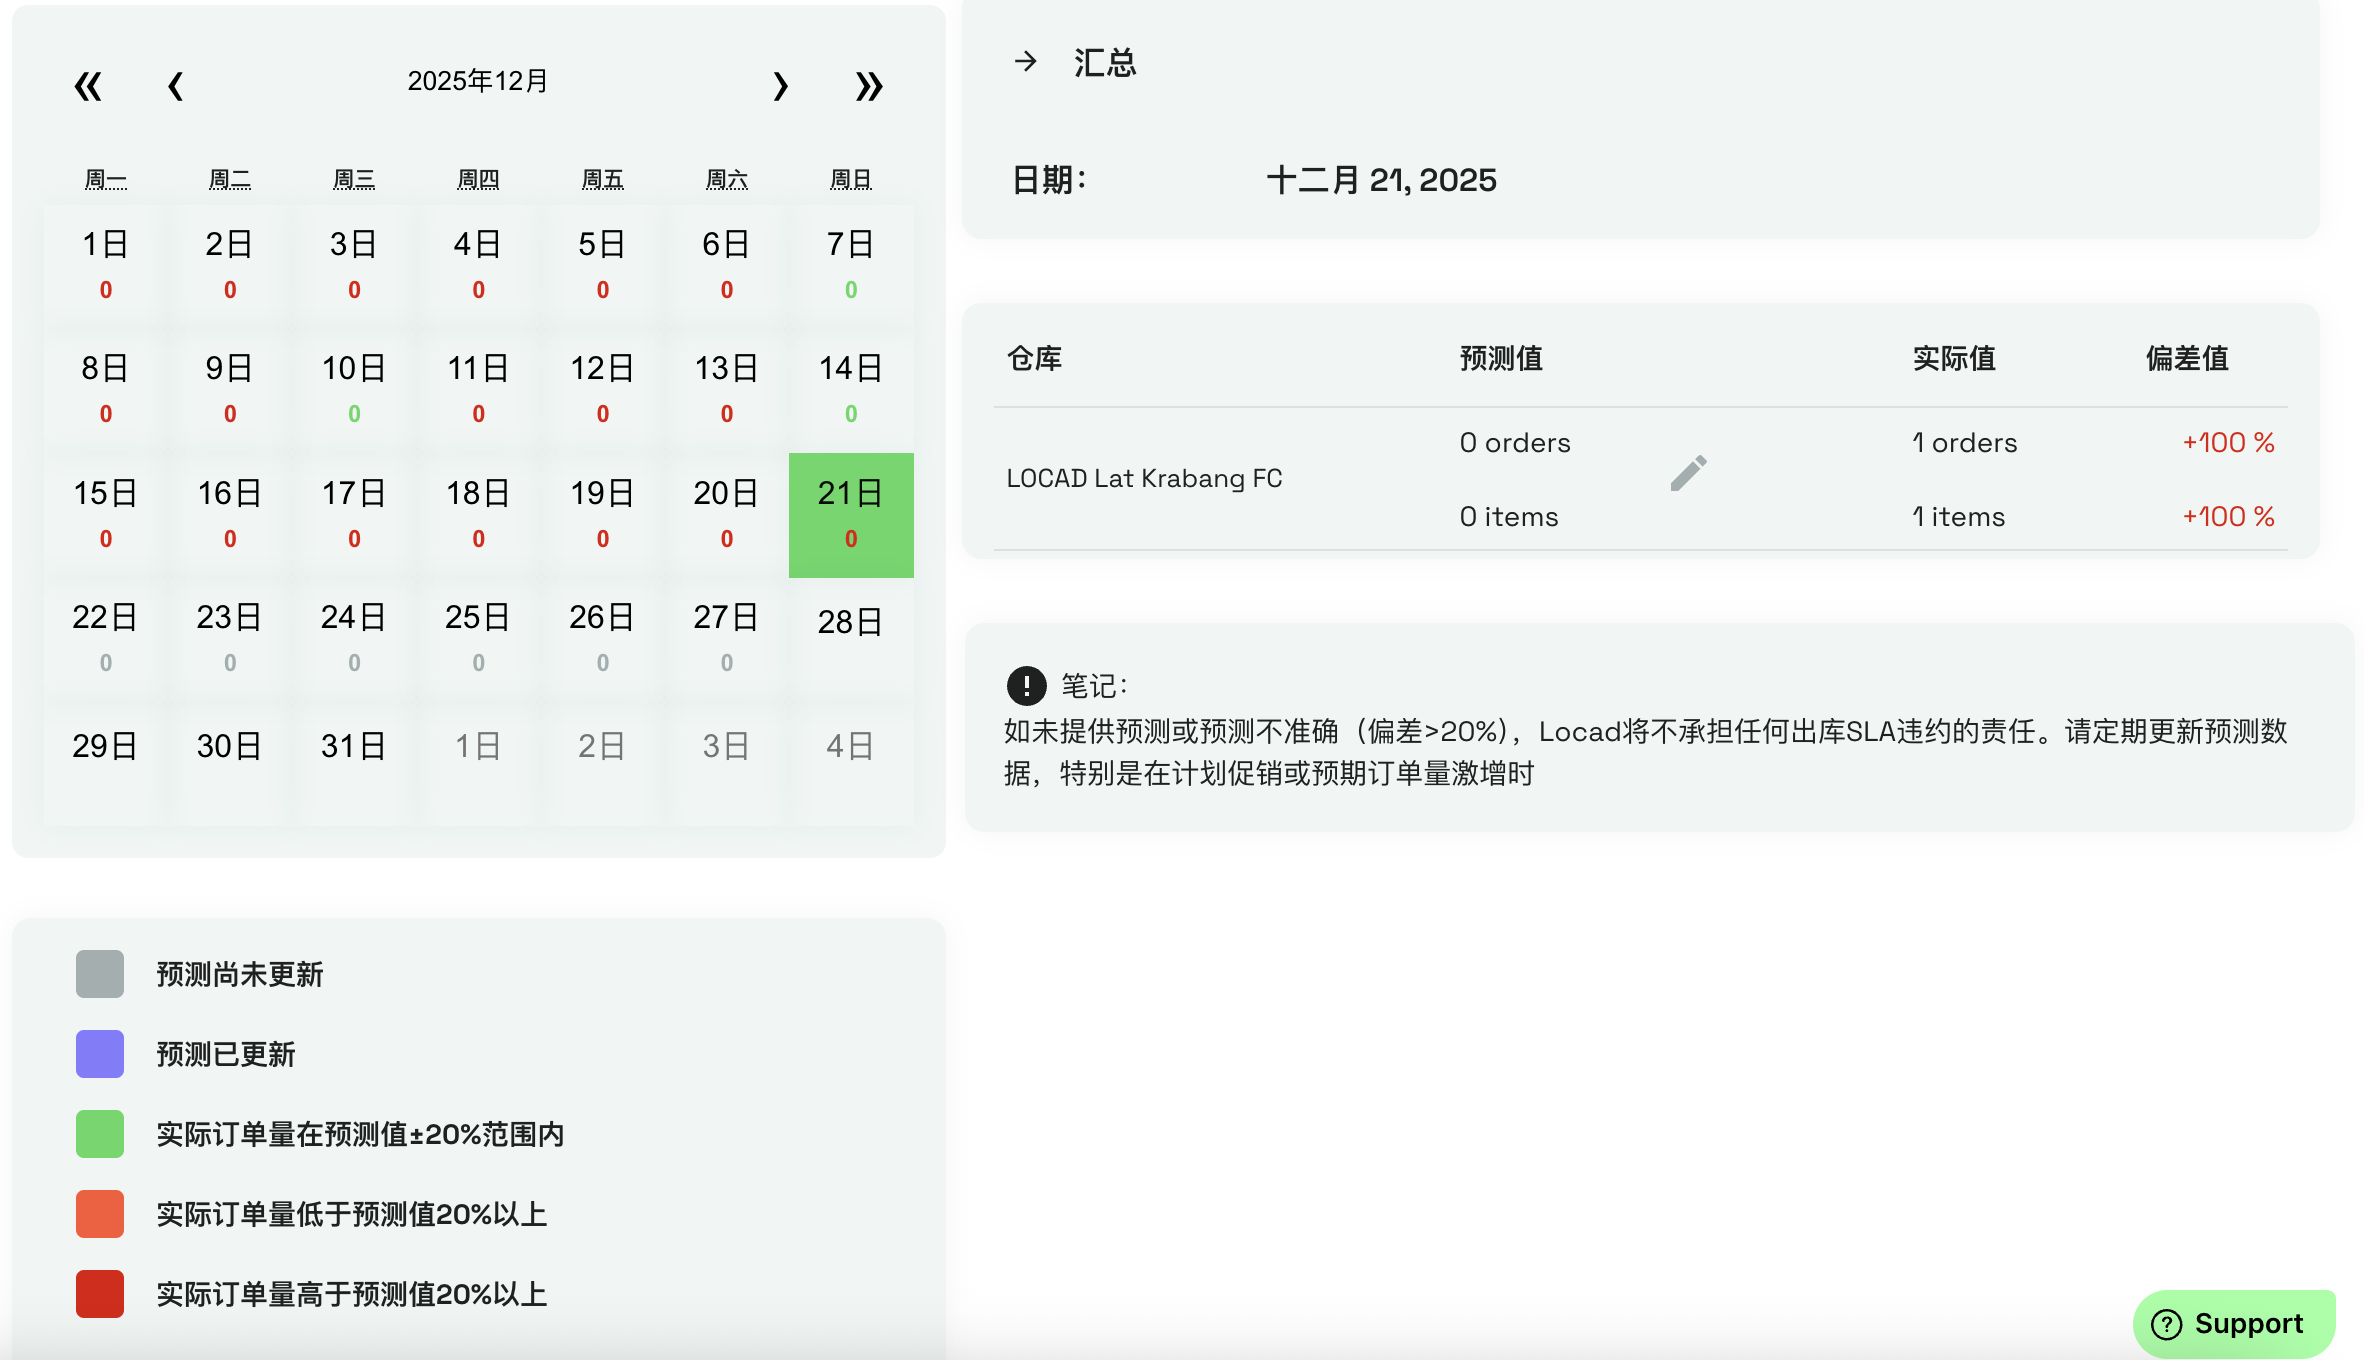Click the 预测值 column header

[1501, 358]
